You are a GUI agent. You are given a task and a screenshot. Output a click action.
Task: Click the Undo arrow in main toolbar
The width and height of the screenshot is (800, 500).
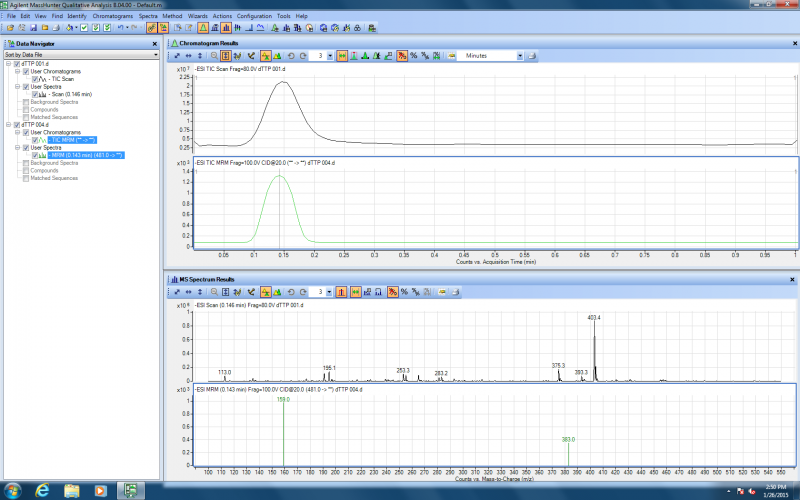[119, 27]
